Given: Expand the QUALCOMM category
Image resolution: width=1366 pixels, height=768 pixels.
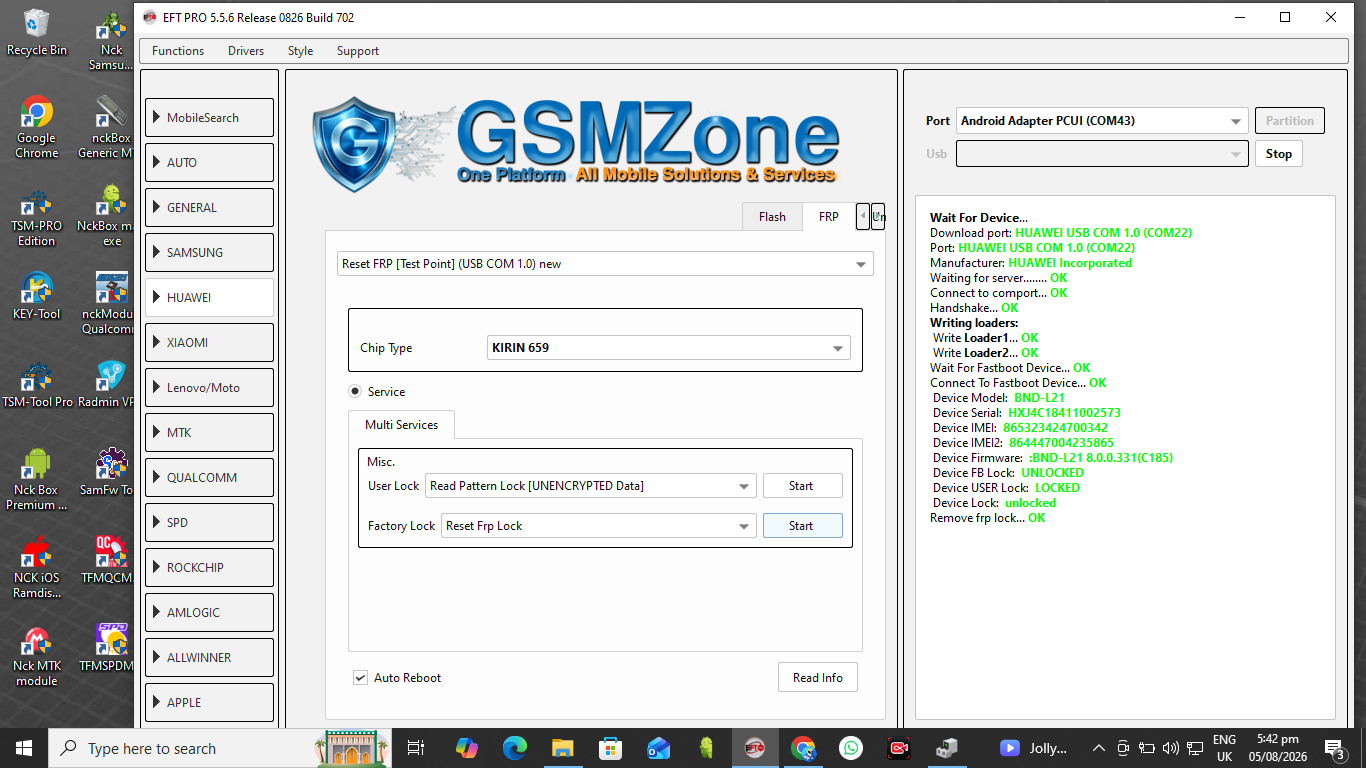Looking at the screenshot, I should coord(209,477).
